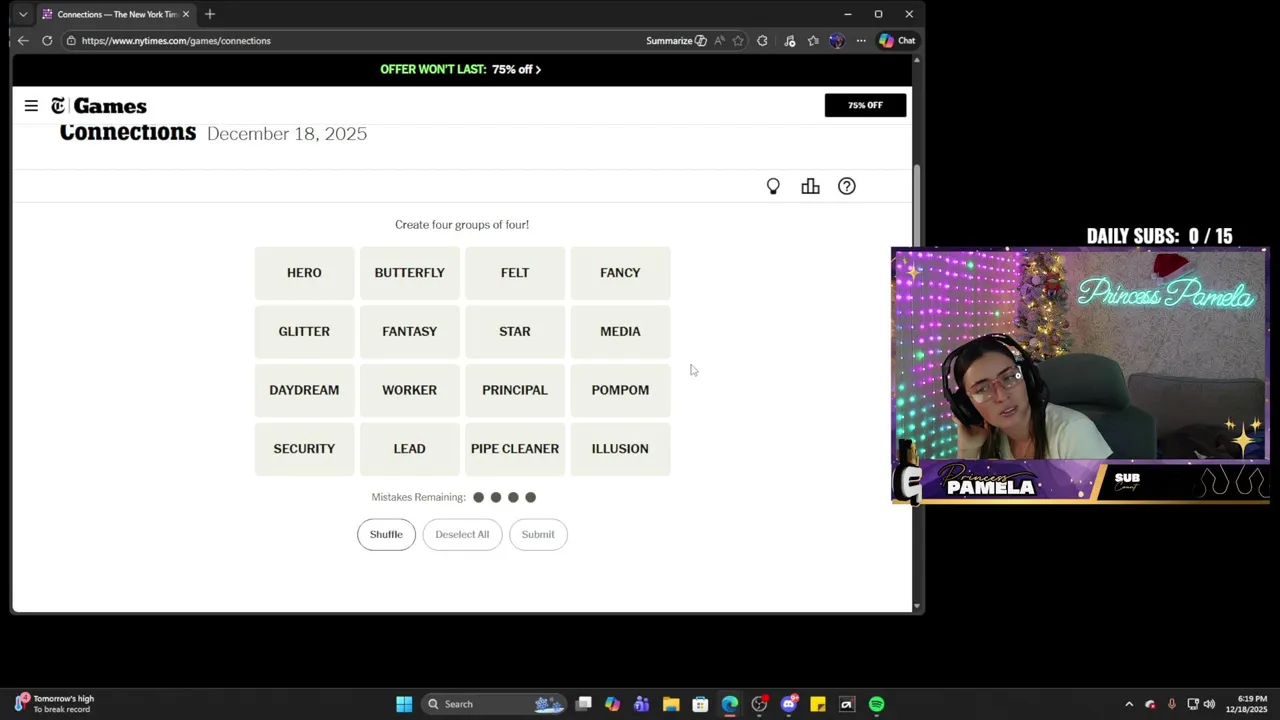Open a new browser tab
Viewport: 1280px width, 720px height.
pos(210,14)
